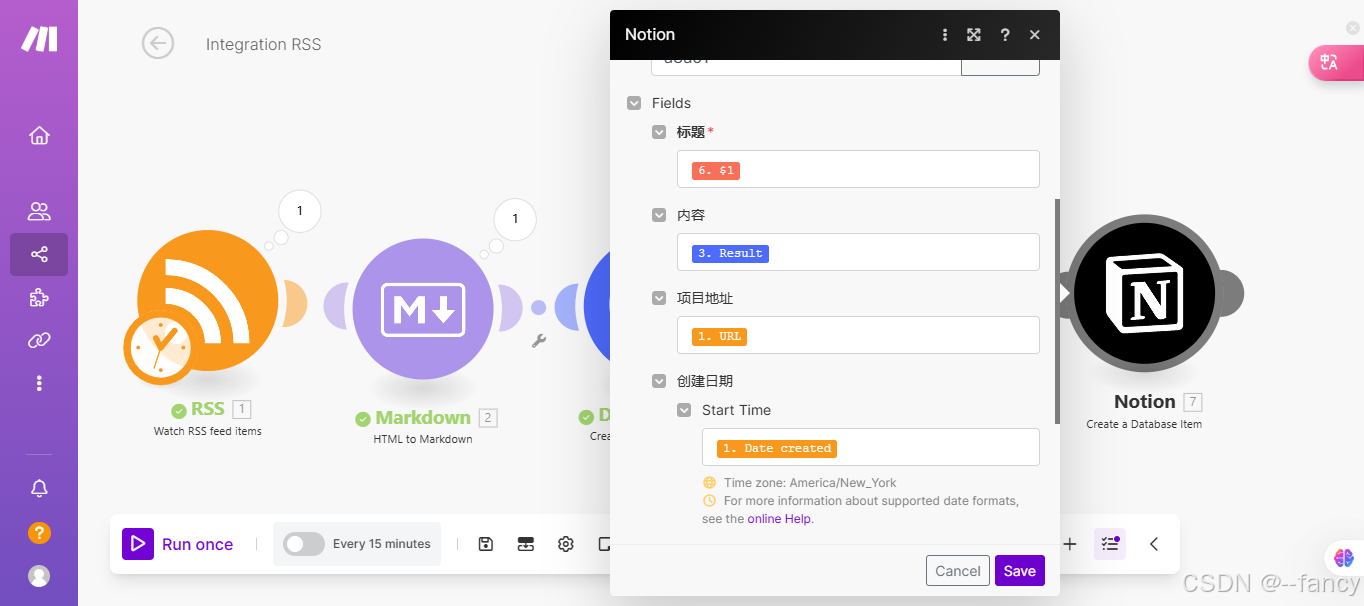The image size is (1364, 606).
Task: Collapse the Fields section
Action: 634,103
